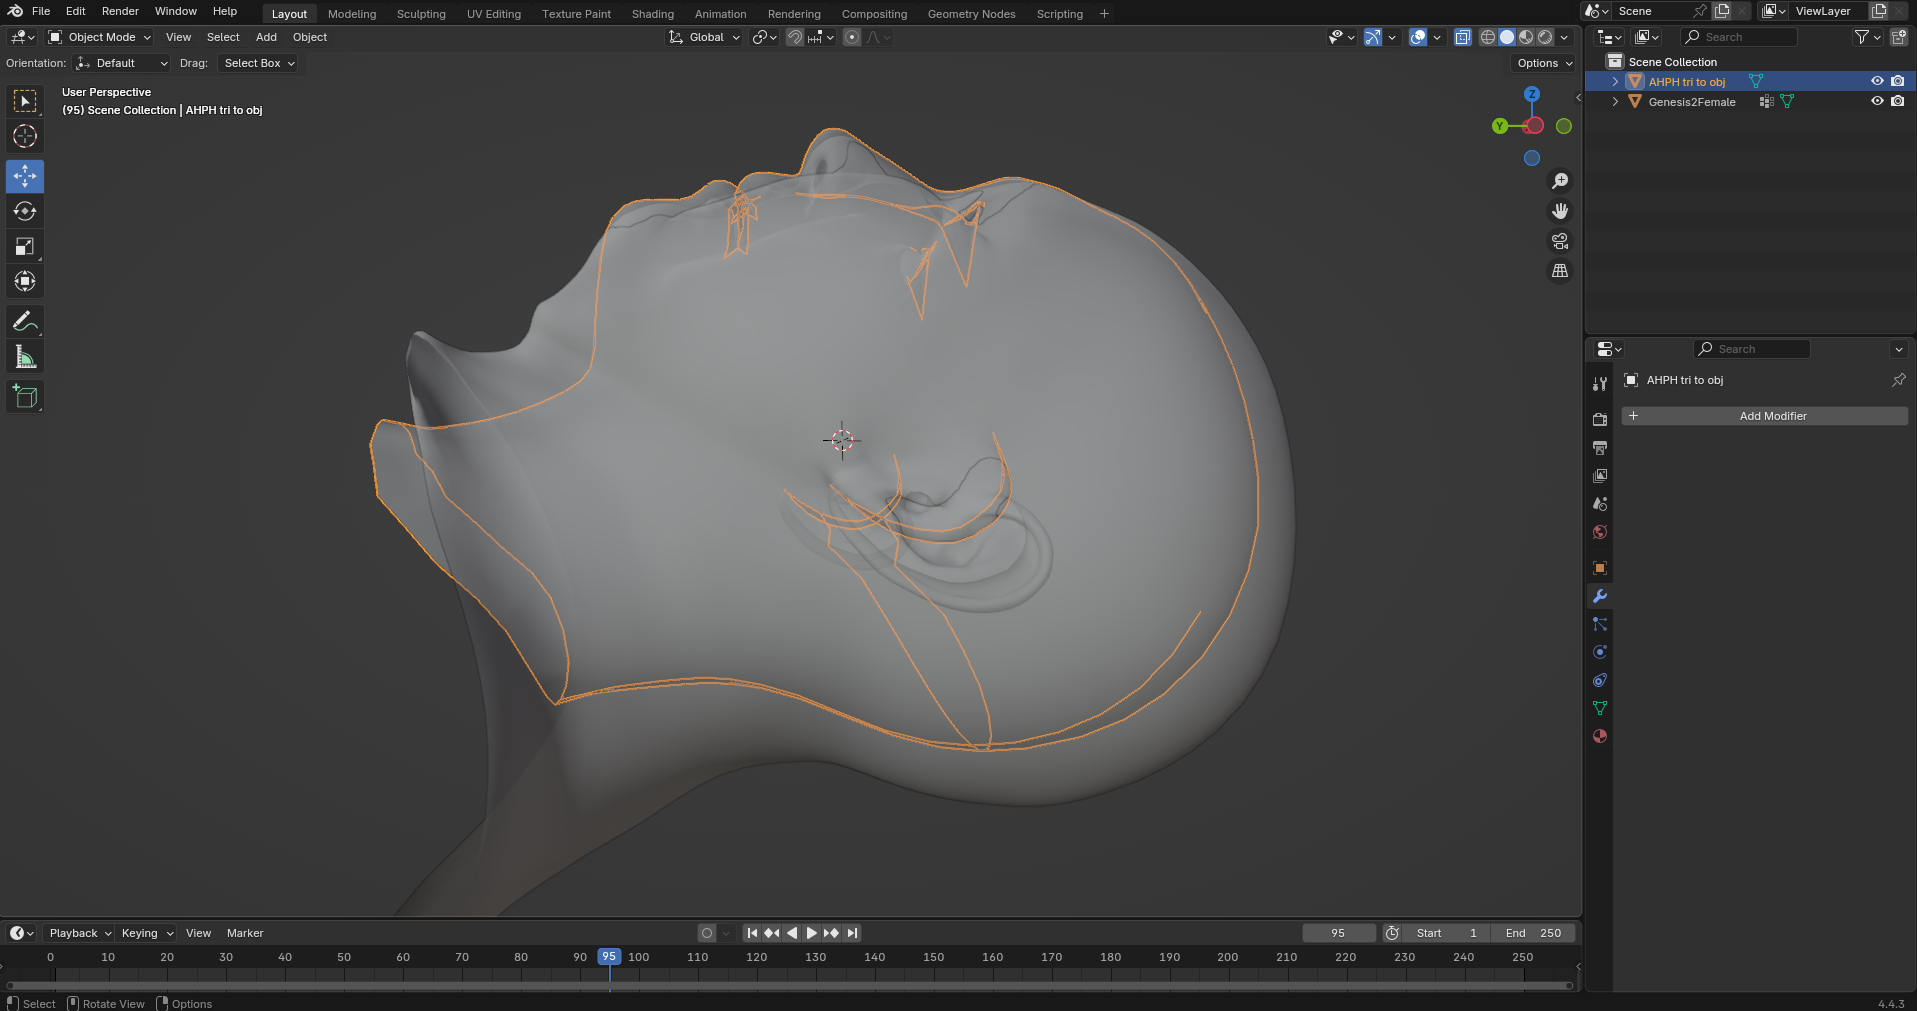This screenshot has height=1011, width=1917.
Task: Open the Object Mode dropdown
Action: (x=100, y=37)
